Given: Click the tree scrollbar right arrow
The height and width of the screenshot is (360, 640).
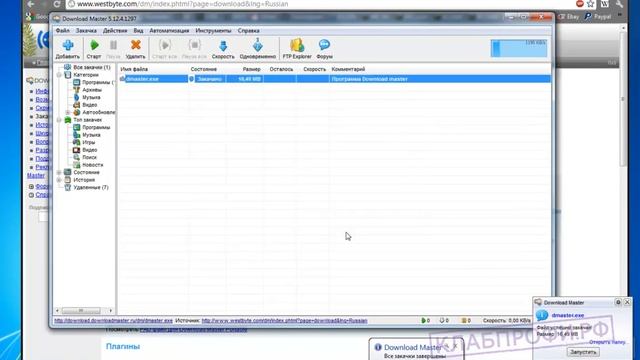Looking at the screenshot, I should click(111, 311).
